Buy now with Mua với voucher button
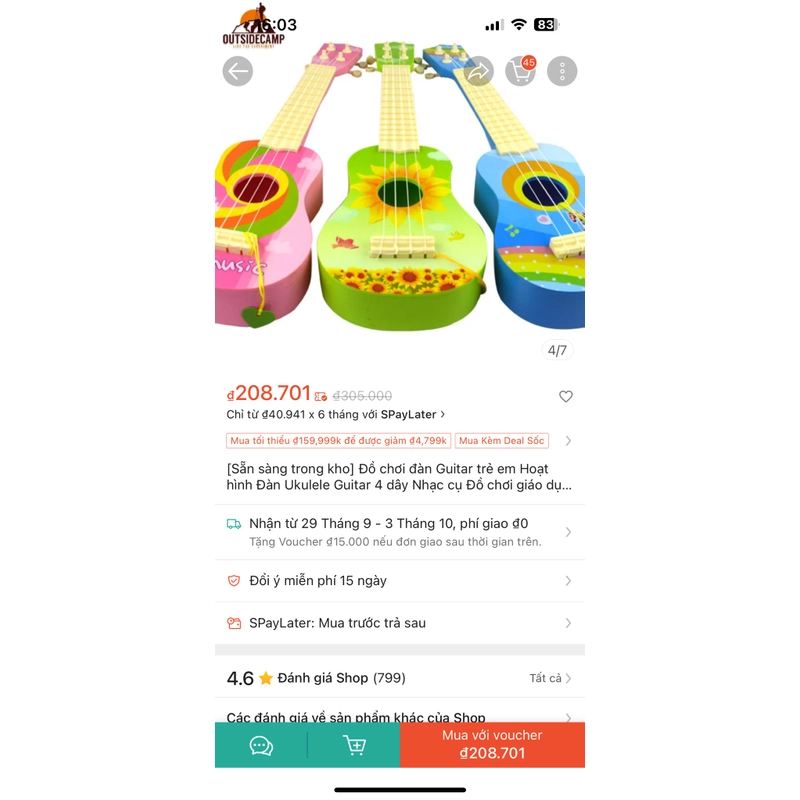The width and height of the screenshot is (800, 800). point(492,744)
